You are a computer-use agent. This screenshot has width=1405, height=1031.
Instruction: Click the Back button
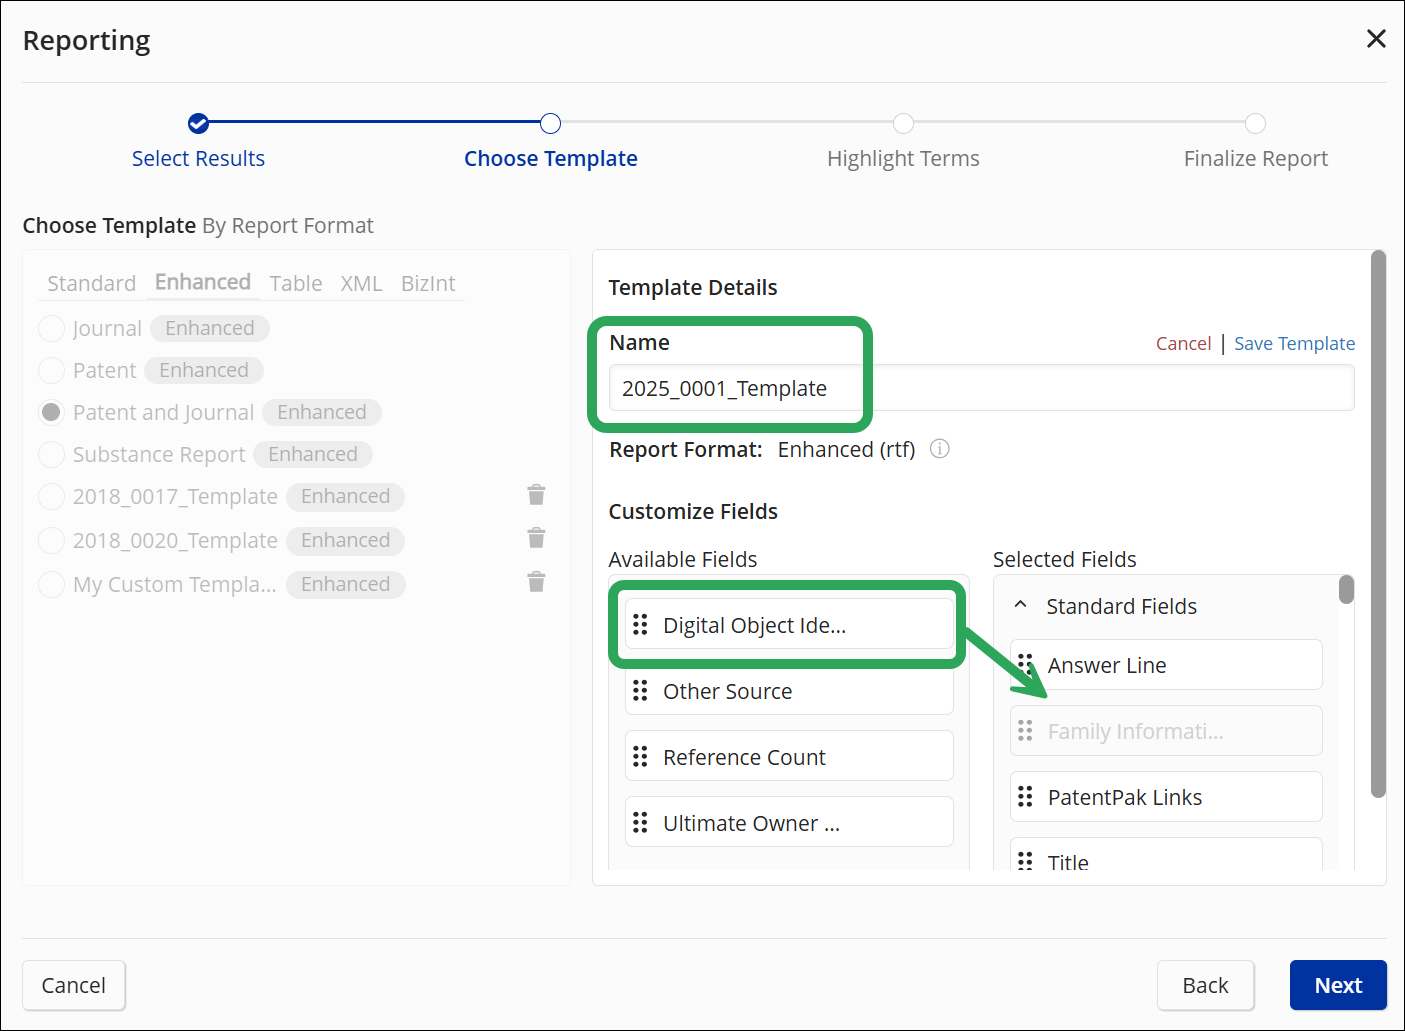1205,985
